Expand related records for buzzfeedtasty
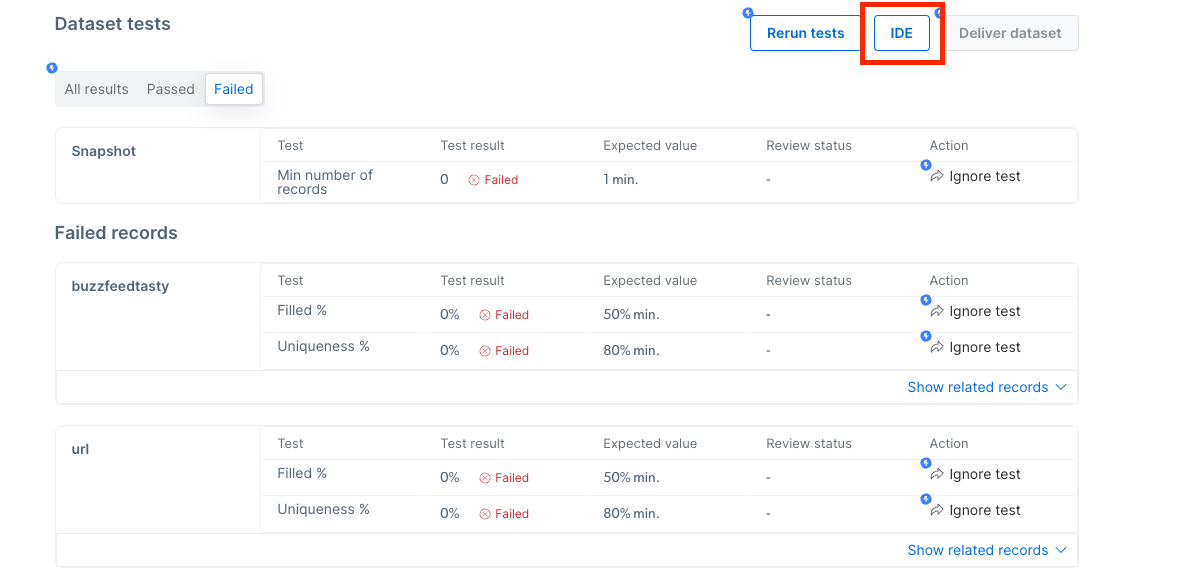This screenshot has height=582, width=1191. pyautogui.click(x=987, y=387)
